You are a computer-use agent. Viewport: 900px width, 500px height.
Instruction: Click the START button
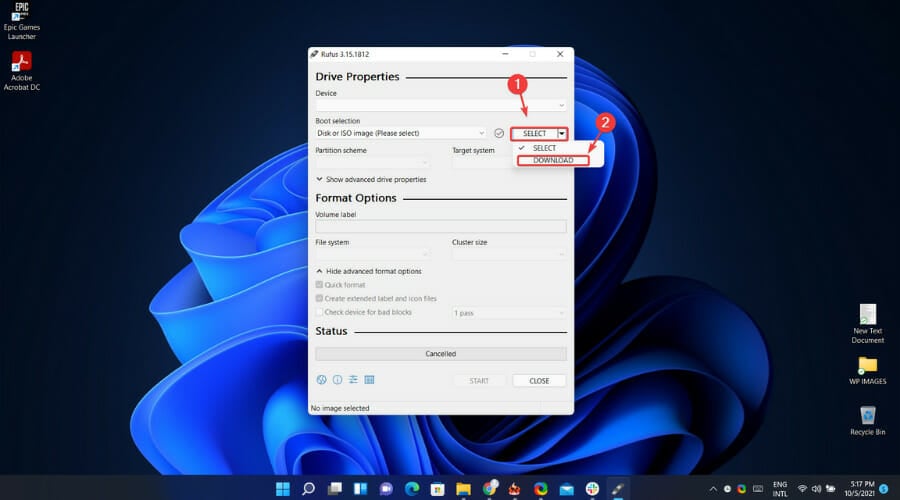479,381
